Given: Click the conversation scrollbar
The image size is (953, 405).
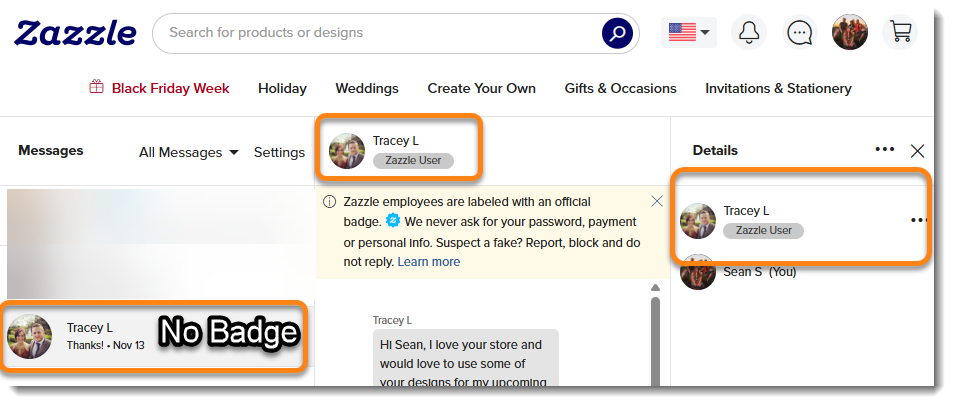Looking at the screenshot, I should tap(656, 340).
